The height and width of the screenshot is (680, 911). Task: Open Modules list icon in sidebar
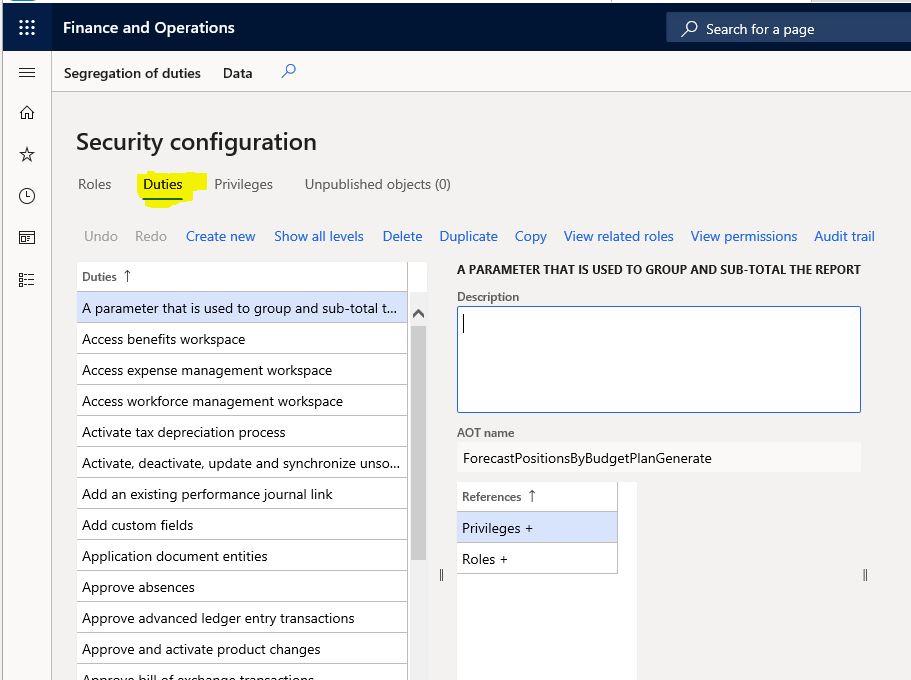pos(27,280)
